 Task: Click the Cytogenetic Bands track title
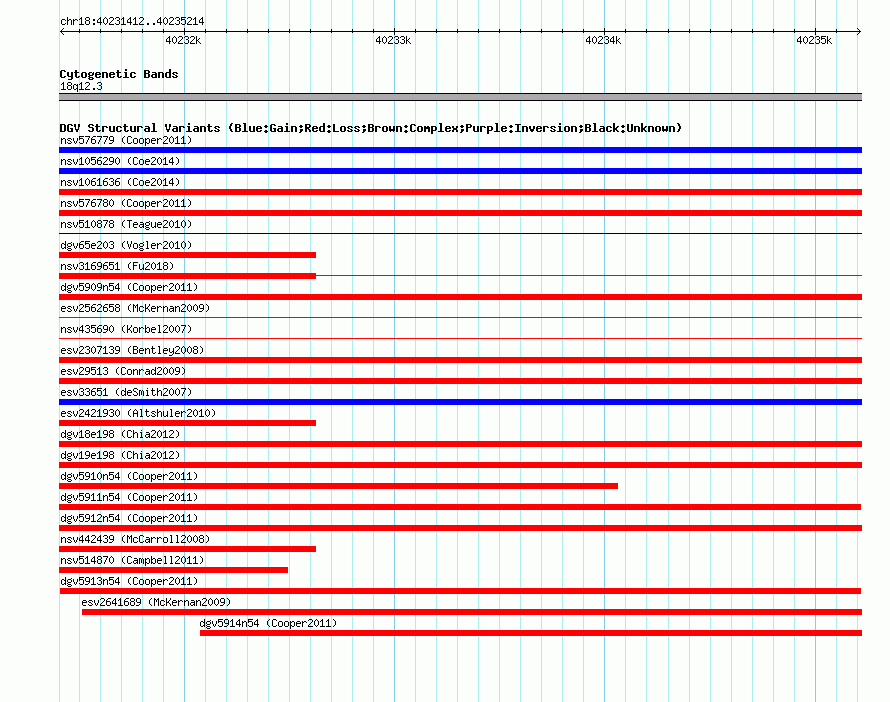coord(119,74)
